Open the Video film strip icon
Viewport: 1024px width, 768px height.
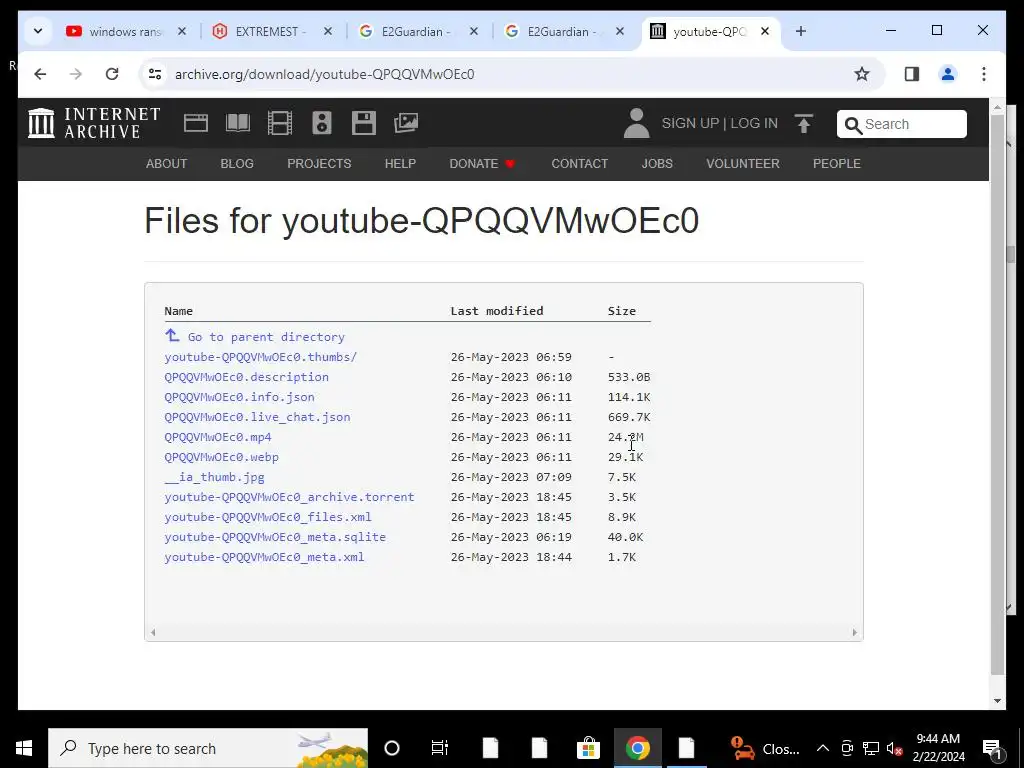[x=280, y=123]
